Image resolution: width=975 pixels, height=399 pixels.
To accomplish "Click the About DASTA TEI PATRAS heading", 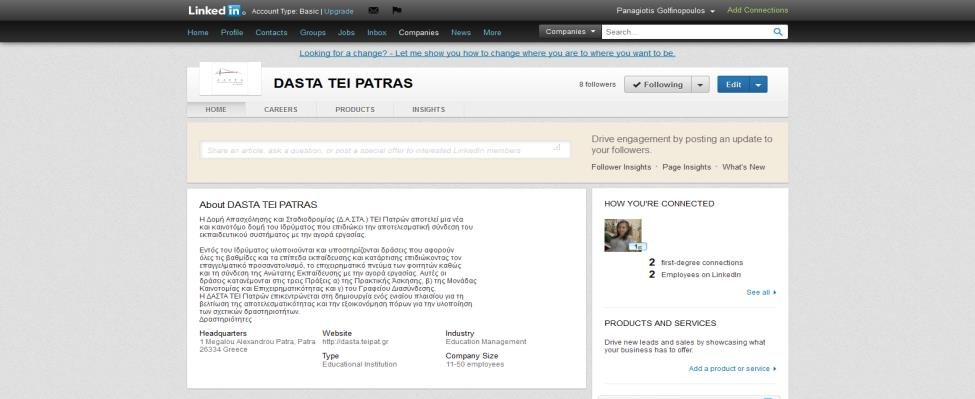I will pos(258,204).
